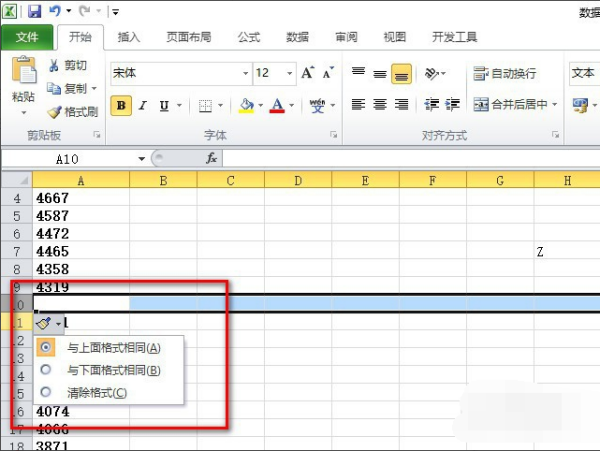600x451 pixels.
Task: Click the Undo arrow icon
Action: [55, 11]
